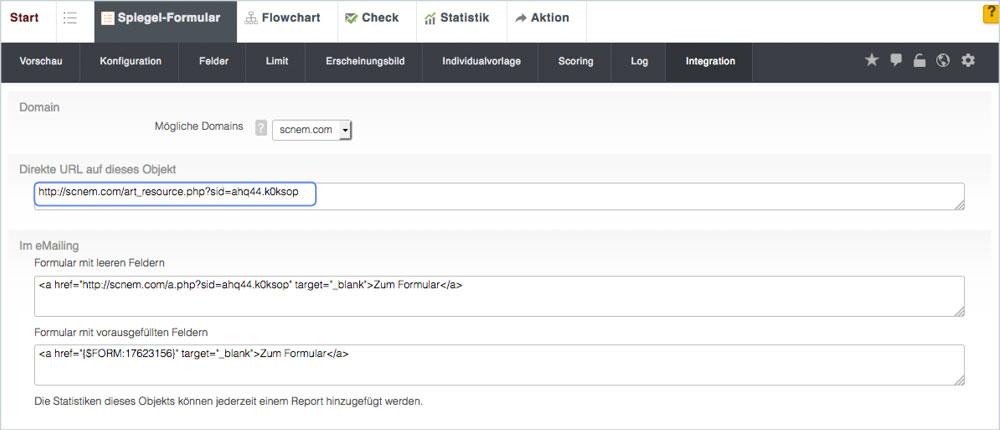Open settings gear icon
This screenshot has height=430, width=1000.
(x=967, y=61)
